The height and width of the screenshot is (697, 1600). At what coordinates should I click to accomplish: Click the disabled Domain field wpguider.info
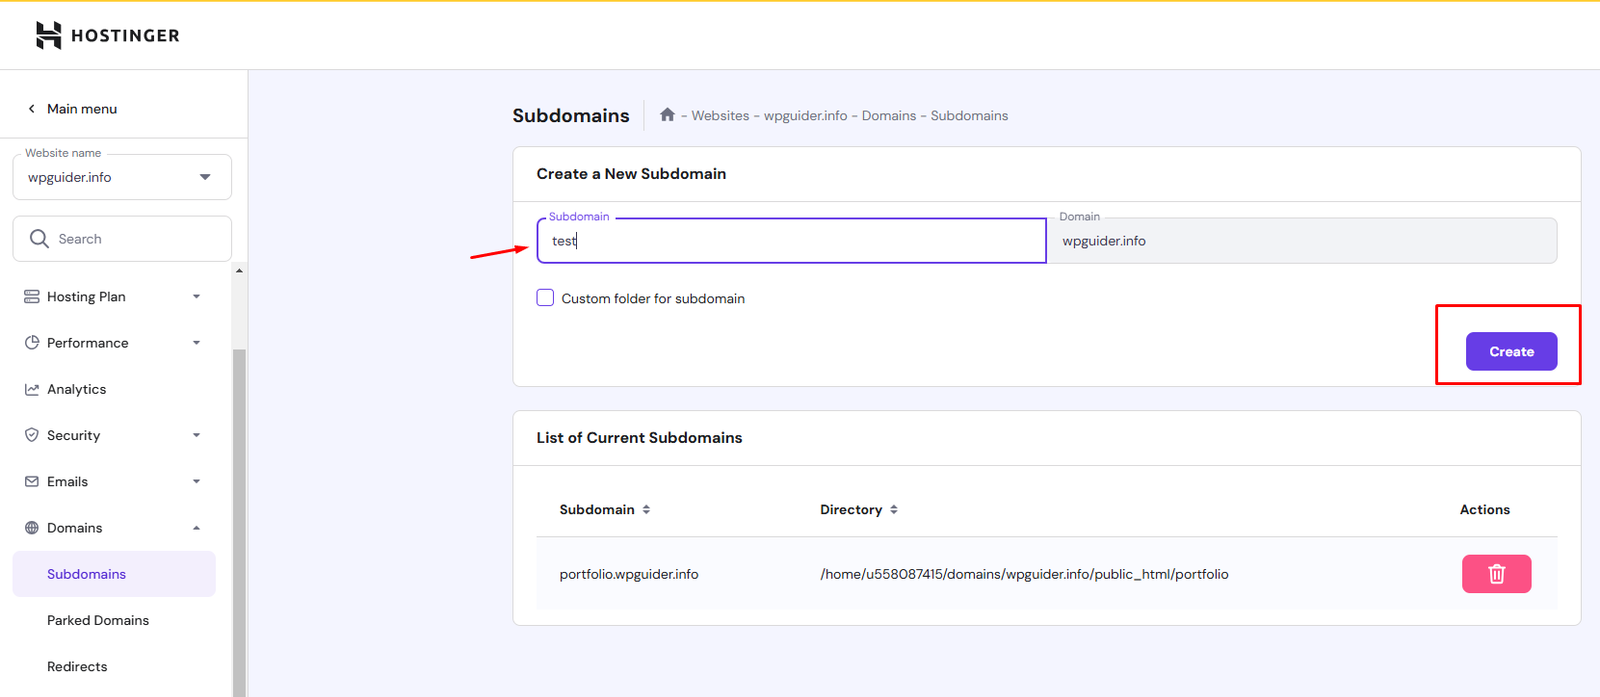pyautogui.click(x=1302, y=241)
